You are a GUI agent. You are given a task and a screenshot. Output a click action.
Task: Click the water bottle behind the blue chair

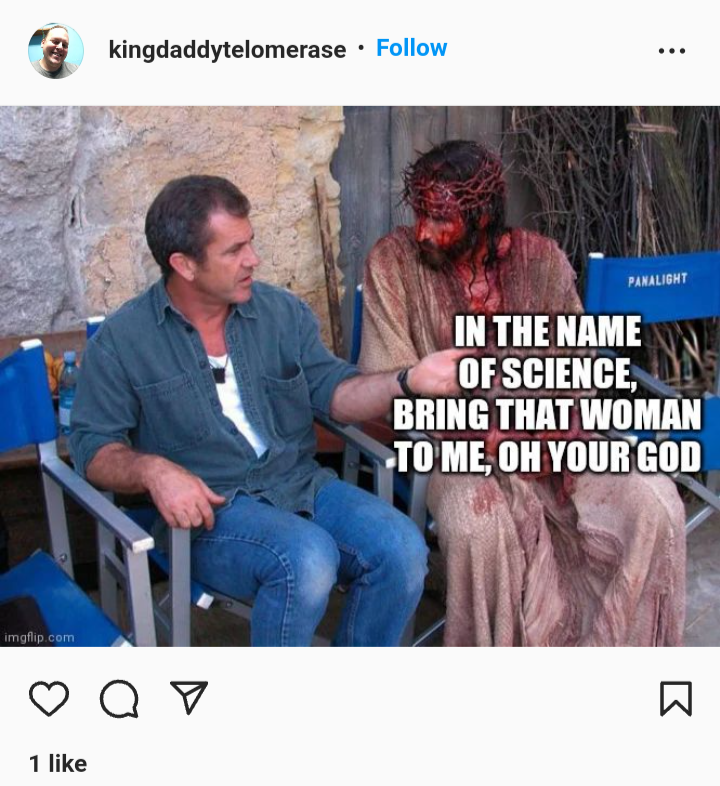pos(68,388)
